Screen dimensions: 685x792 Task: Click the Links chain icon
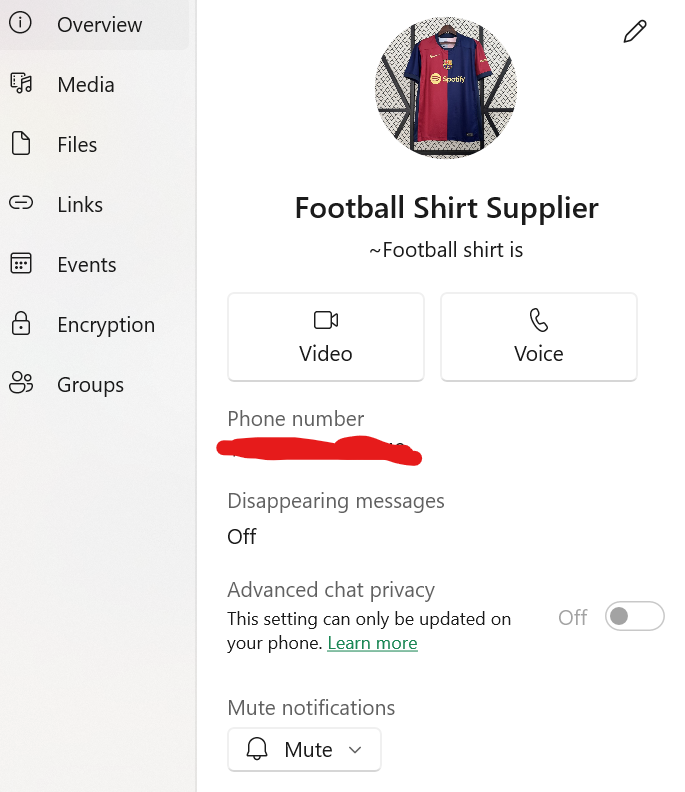tap(21, 204)
